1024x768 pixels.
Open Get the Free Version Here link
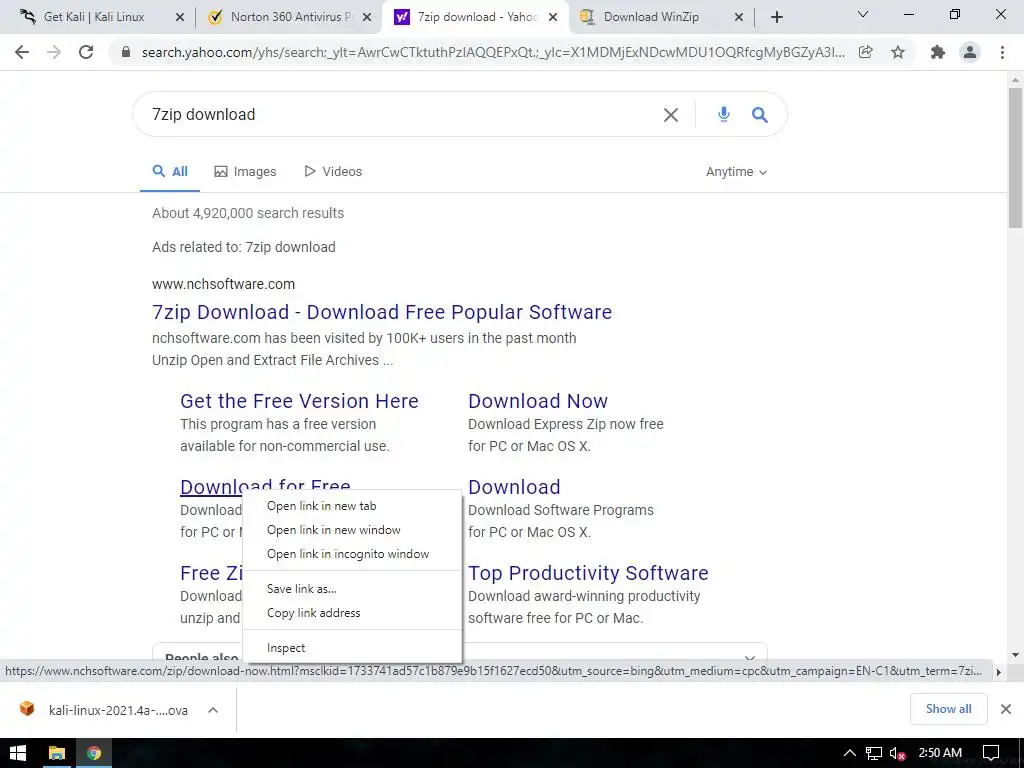[299, 401]
